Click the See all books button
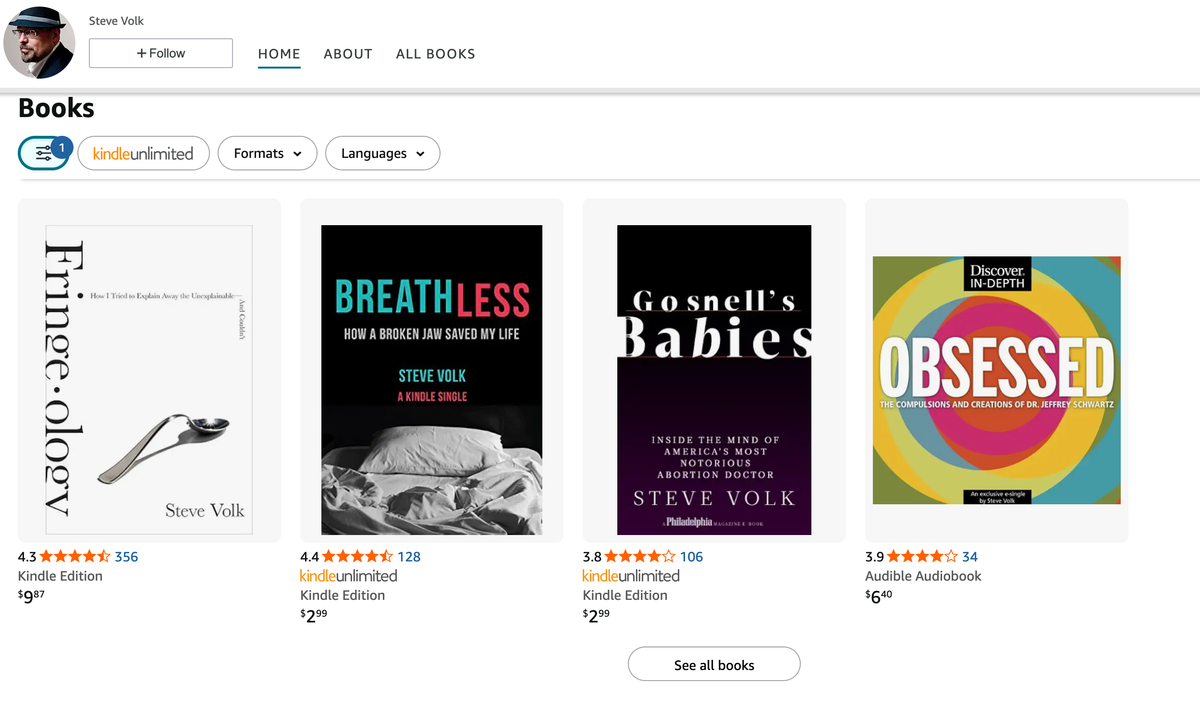 [x=714, y=664]
